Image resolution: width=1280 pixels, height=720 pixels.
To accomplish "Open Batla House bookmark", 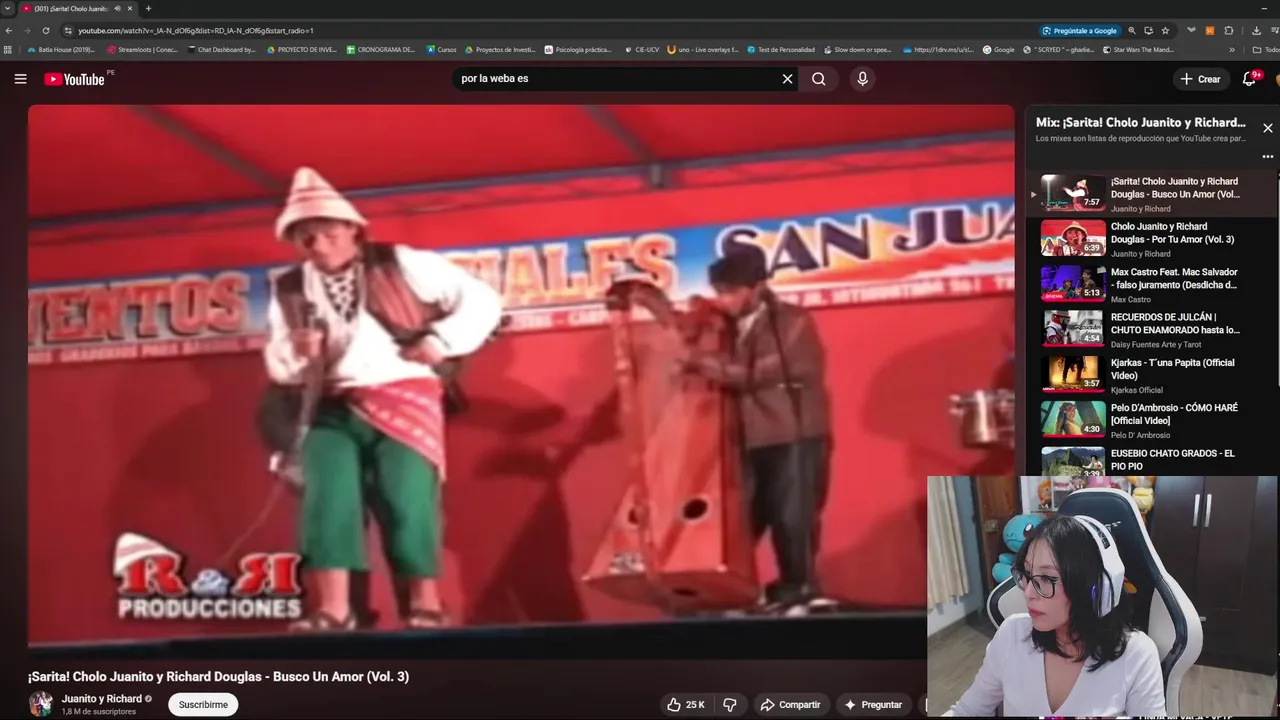I will tap(61, 49).
